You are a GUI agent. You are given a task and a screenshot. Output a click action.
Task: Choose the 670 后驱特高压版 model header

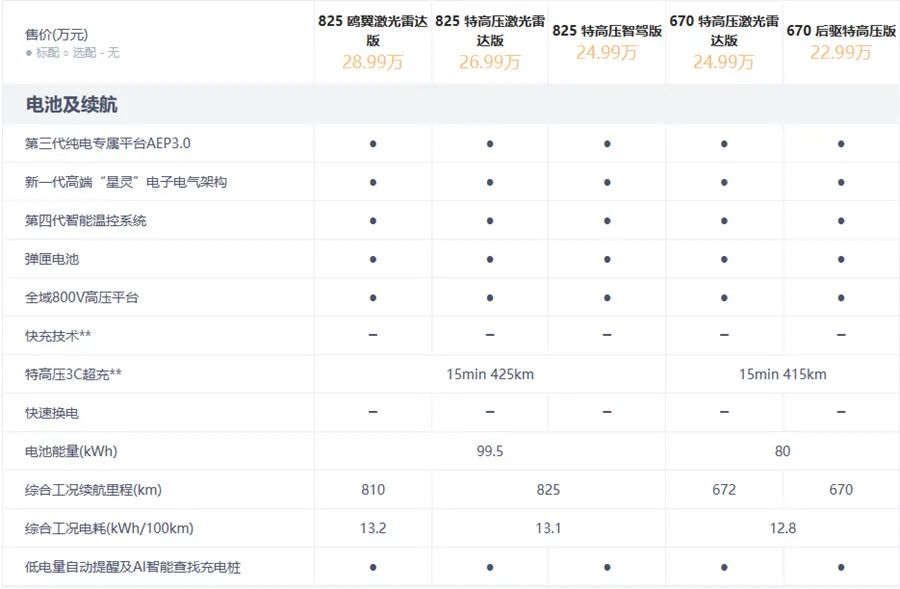coord(841,31)
